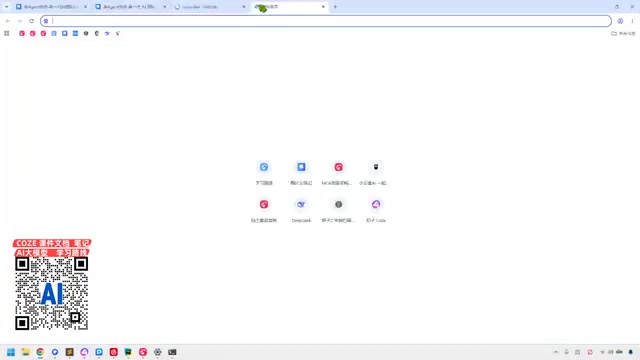Click the Chrome taskbar icon
640x360 pixels.
[40, 352]
